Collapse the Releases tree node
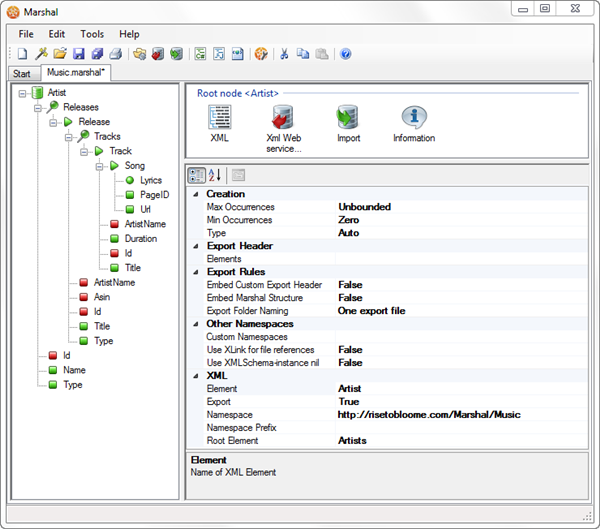The image size is (600, 529). (38, 108)
